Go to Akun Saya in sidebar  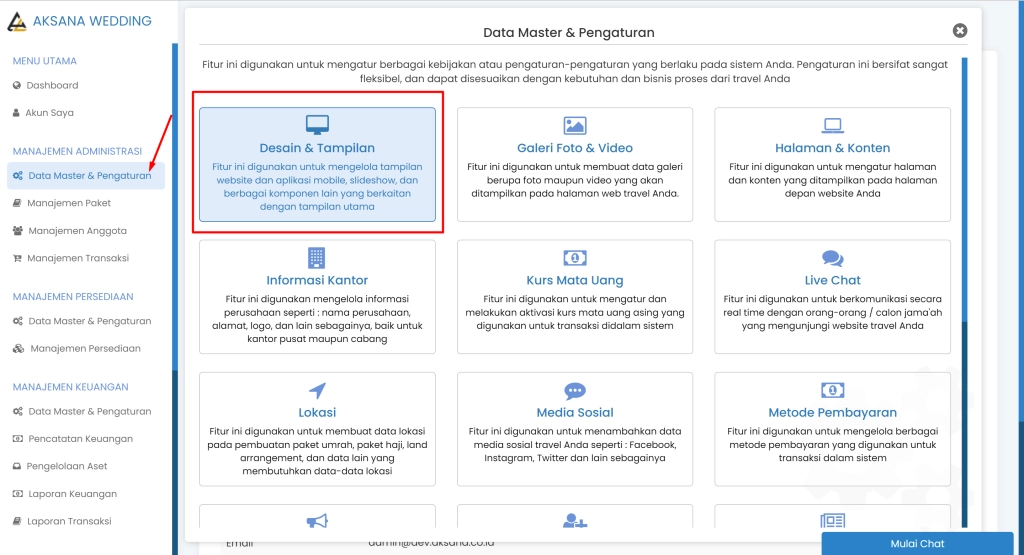click(49, 113)
